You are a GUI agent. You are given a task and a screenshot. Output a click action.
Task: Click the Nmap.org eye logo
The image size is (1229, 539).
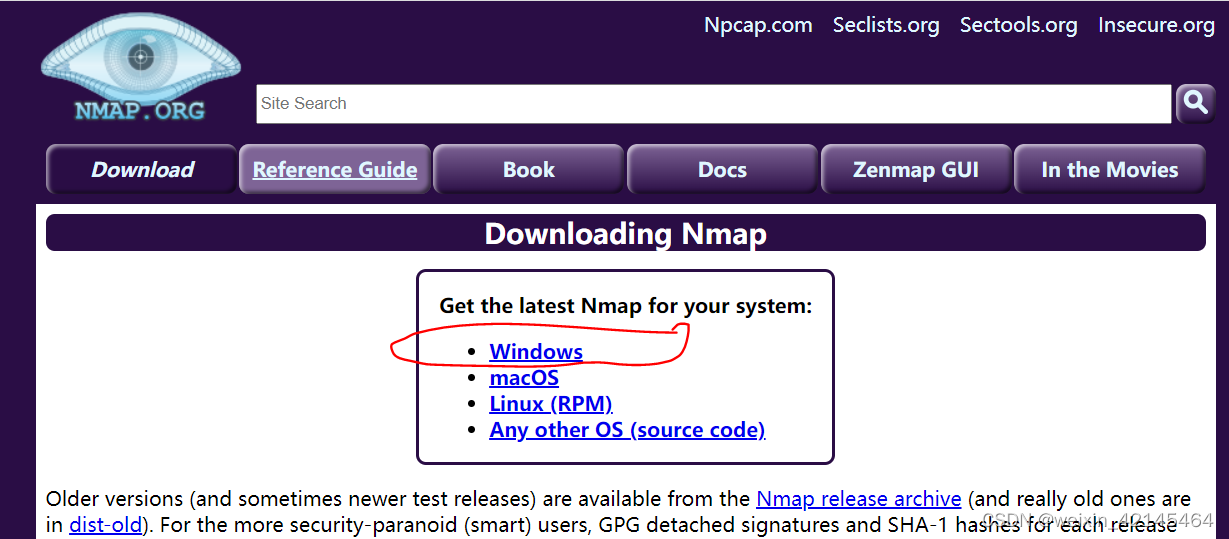140,68
